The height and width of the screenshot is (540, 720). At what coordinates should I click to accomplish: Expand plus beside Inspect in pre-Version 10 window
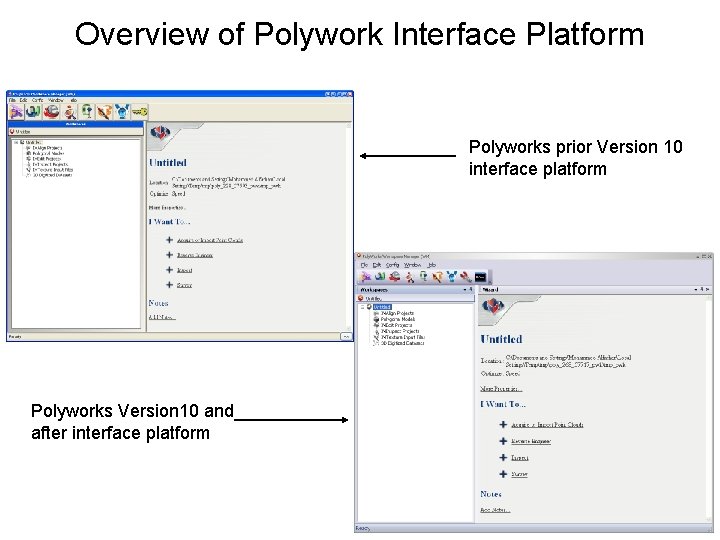point(169,270)
